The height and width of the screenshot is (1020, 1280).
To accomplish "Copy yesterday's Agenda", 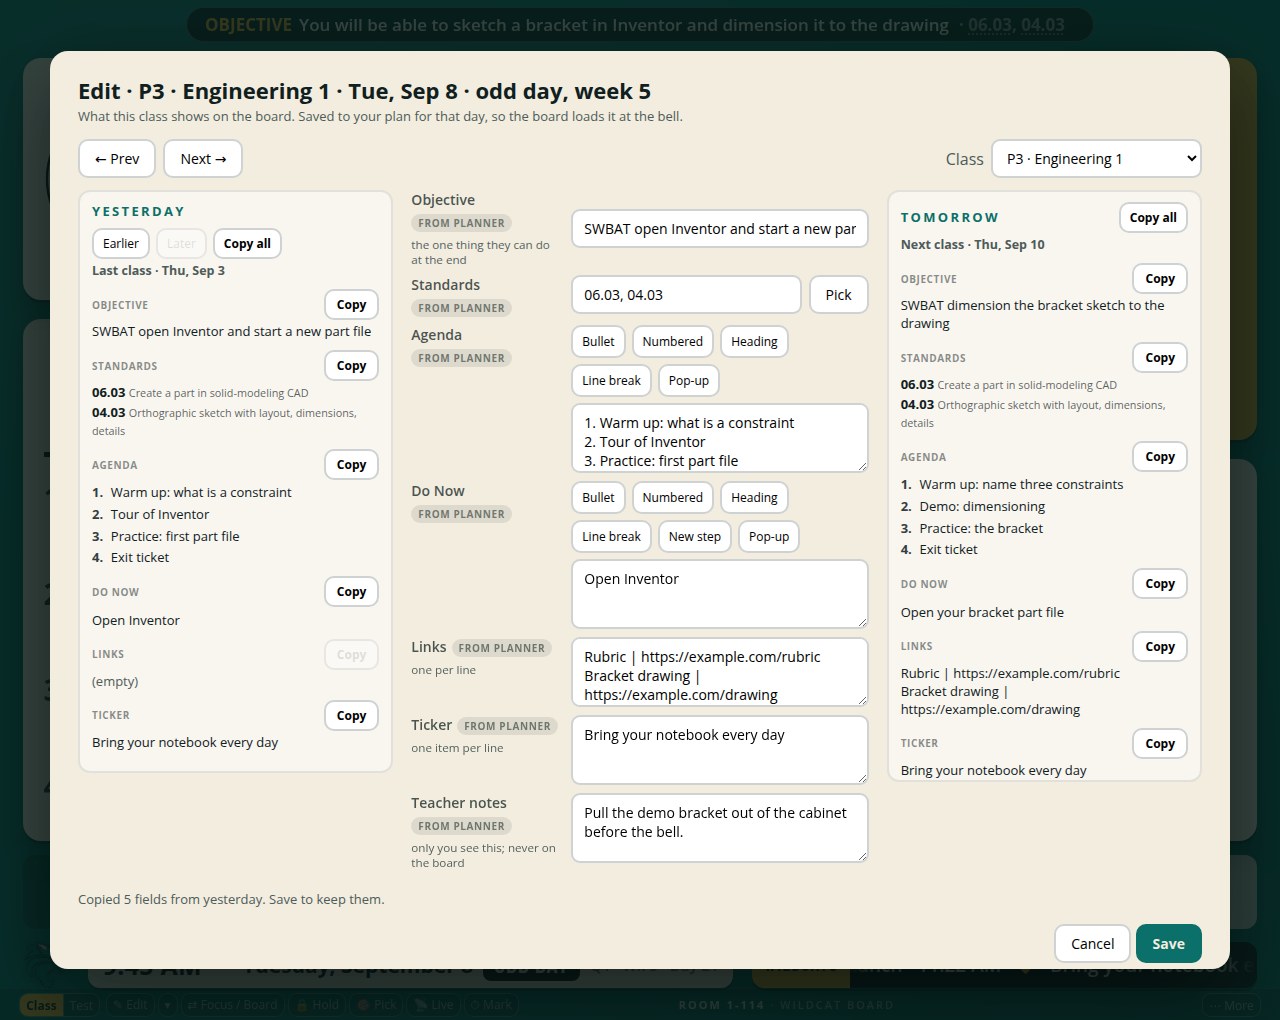I will click(x=351, y=465).
